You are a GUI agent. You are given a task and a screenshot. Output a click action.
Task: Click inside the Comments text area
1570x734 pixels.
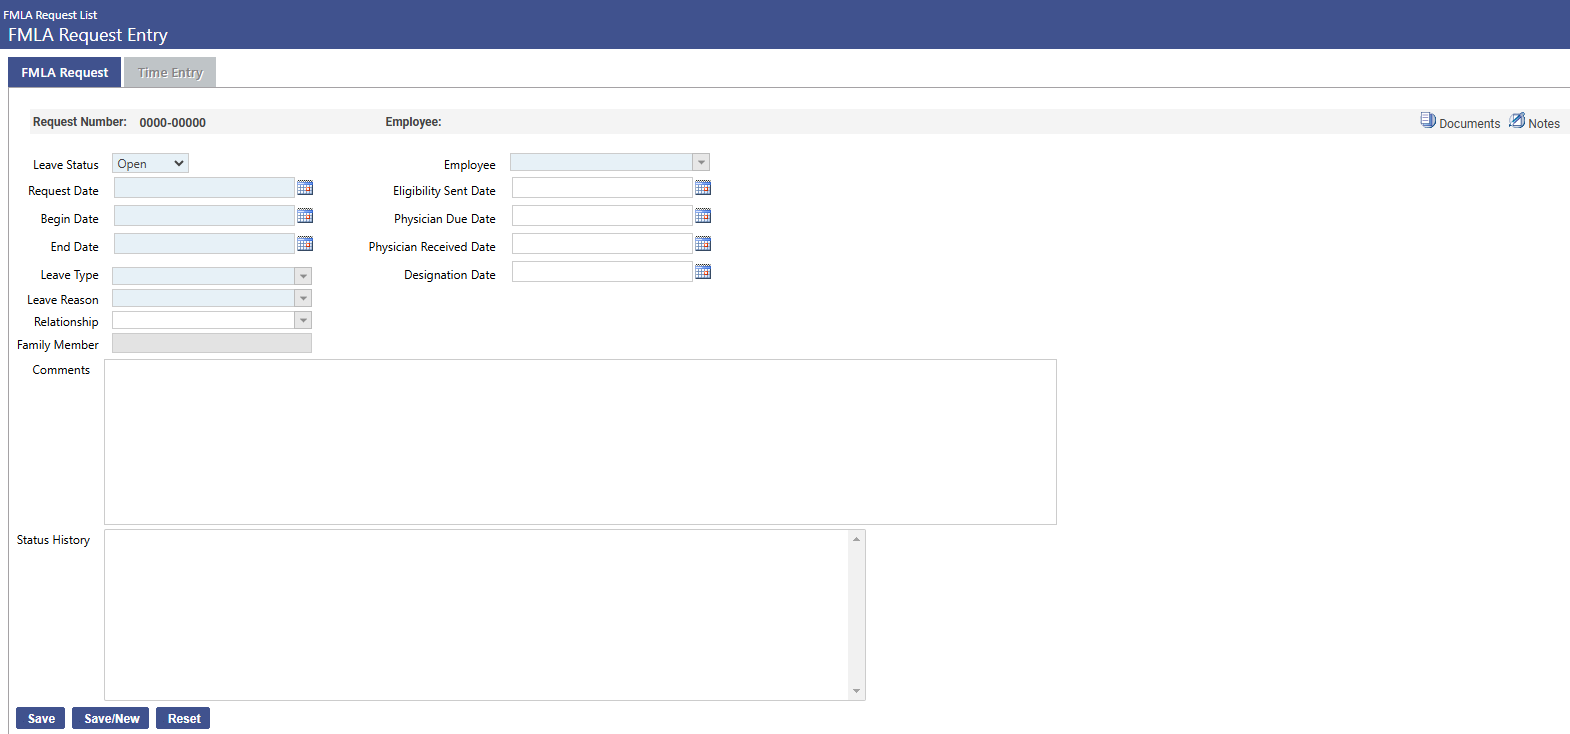(580, 442)
